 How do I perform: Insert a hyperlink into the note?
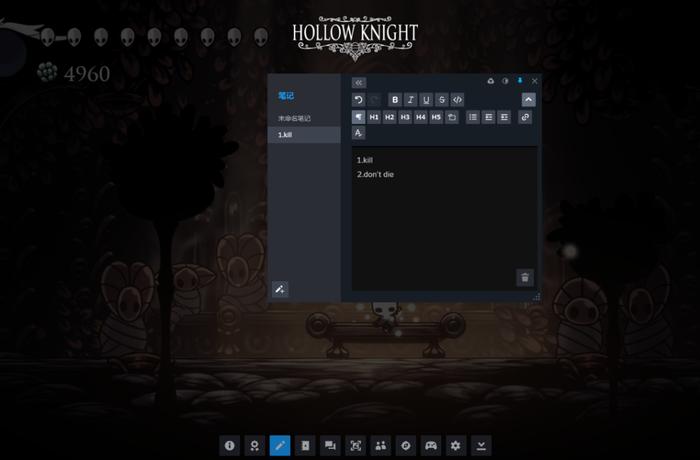click(x=525, y=117)
